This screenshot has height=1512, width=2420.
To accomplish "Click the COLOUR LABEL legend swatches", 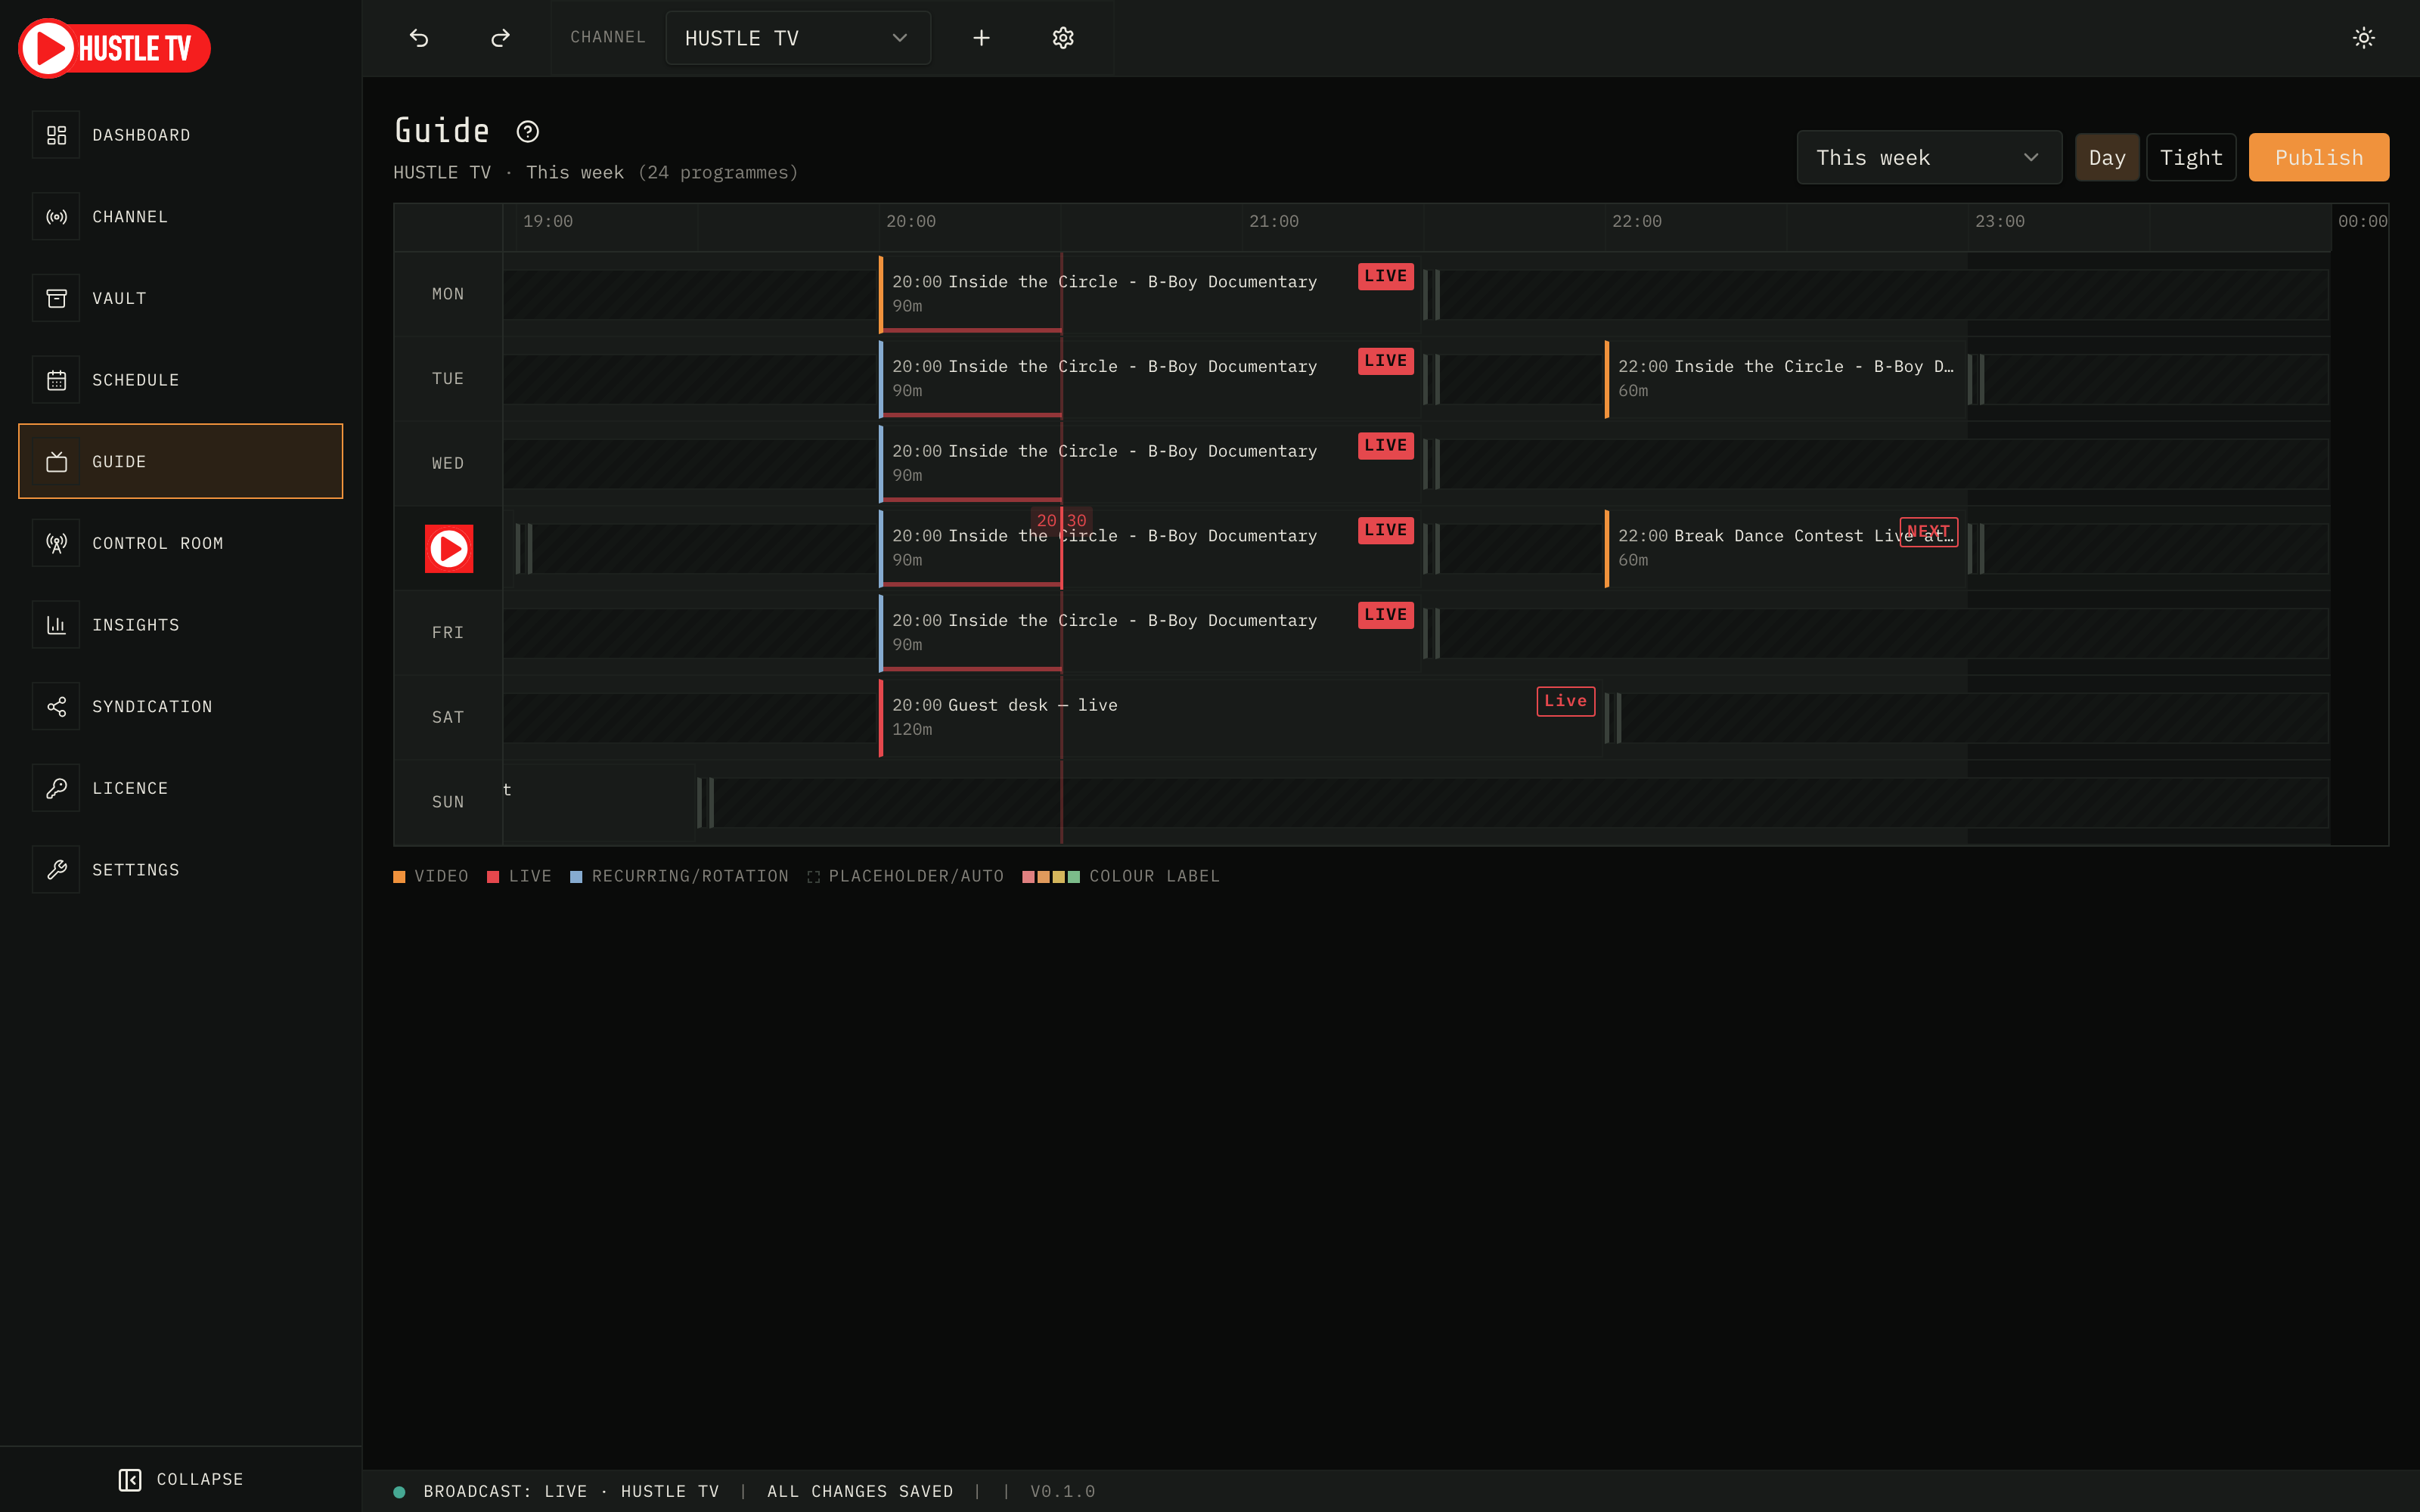I will [x=1051, y=876].
